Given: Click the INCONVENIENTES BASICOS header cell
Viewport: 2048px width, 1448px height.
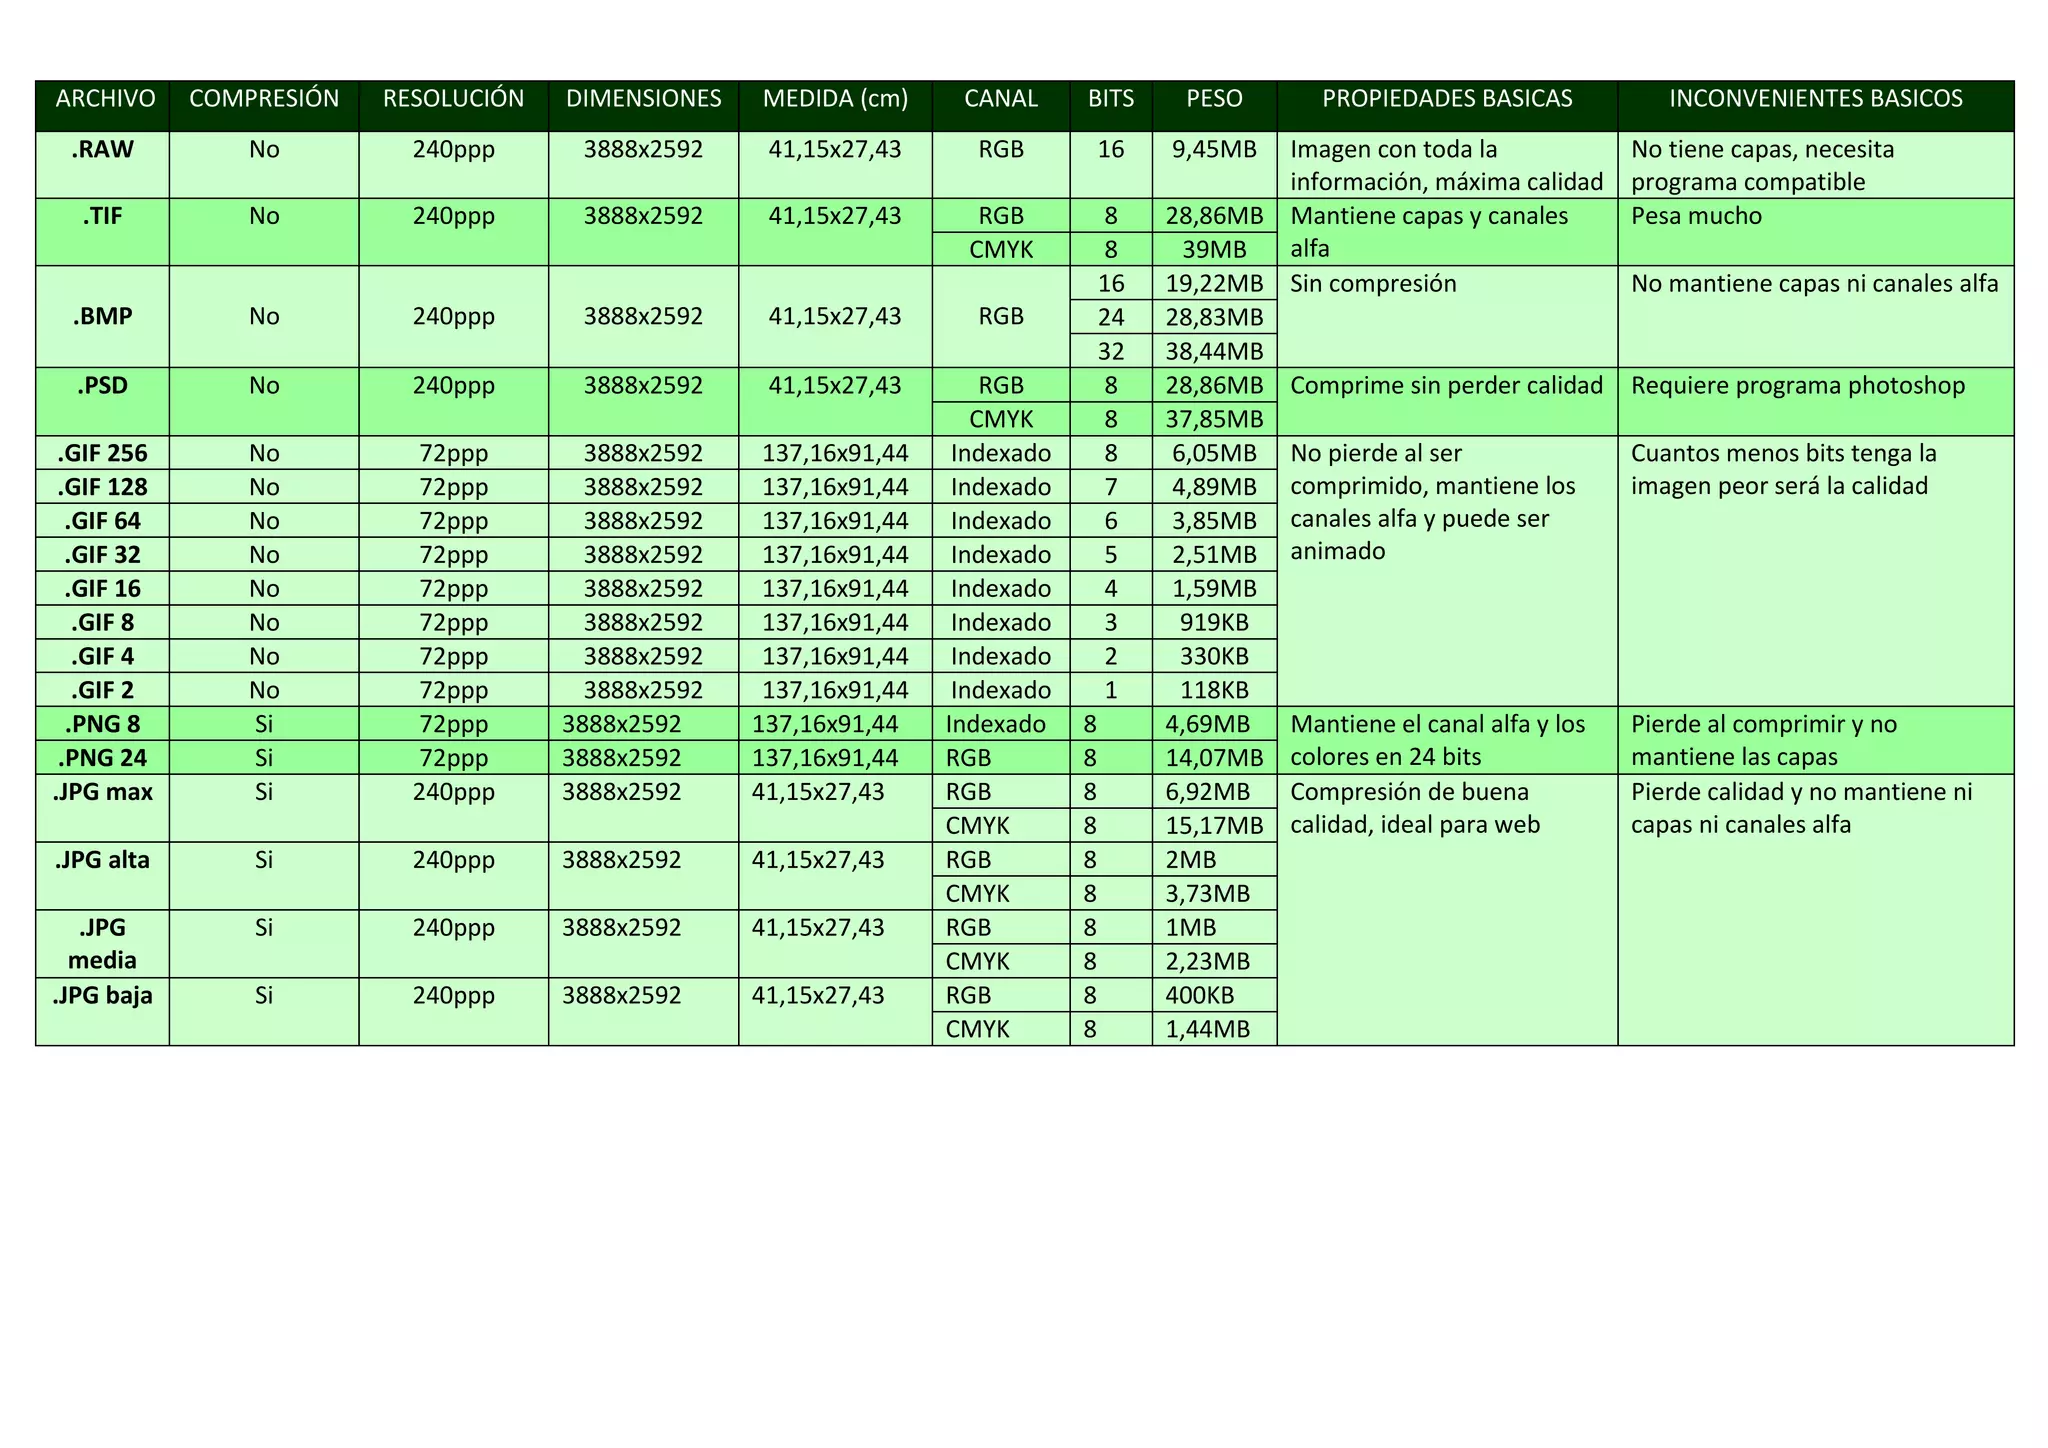Looking at the screenshot, I should [x=1815, y=99].
